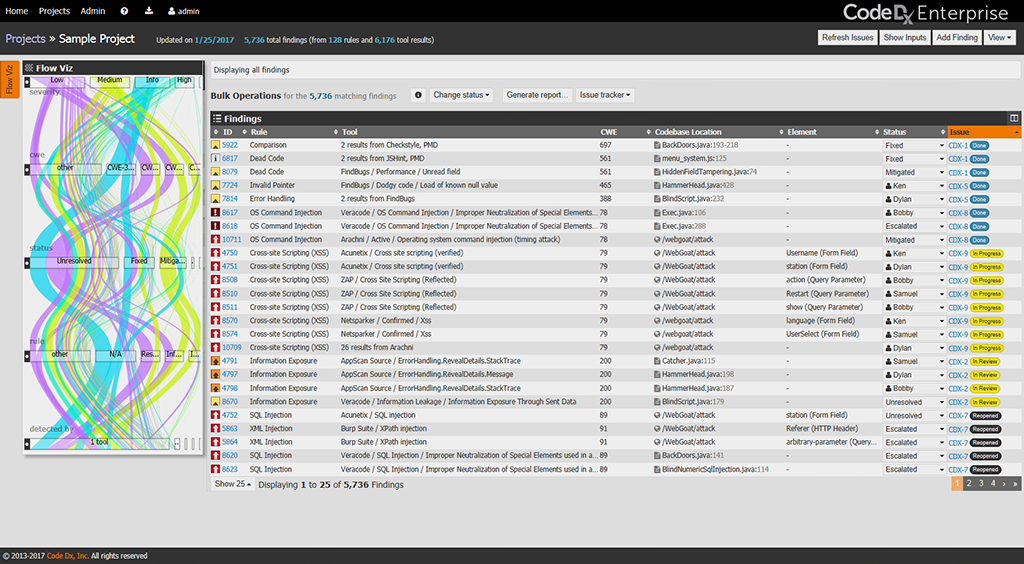1024x564 pixels.
Task: Open Projects in top navigation
Action: [54, 11]
